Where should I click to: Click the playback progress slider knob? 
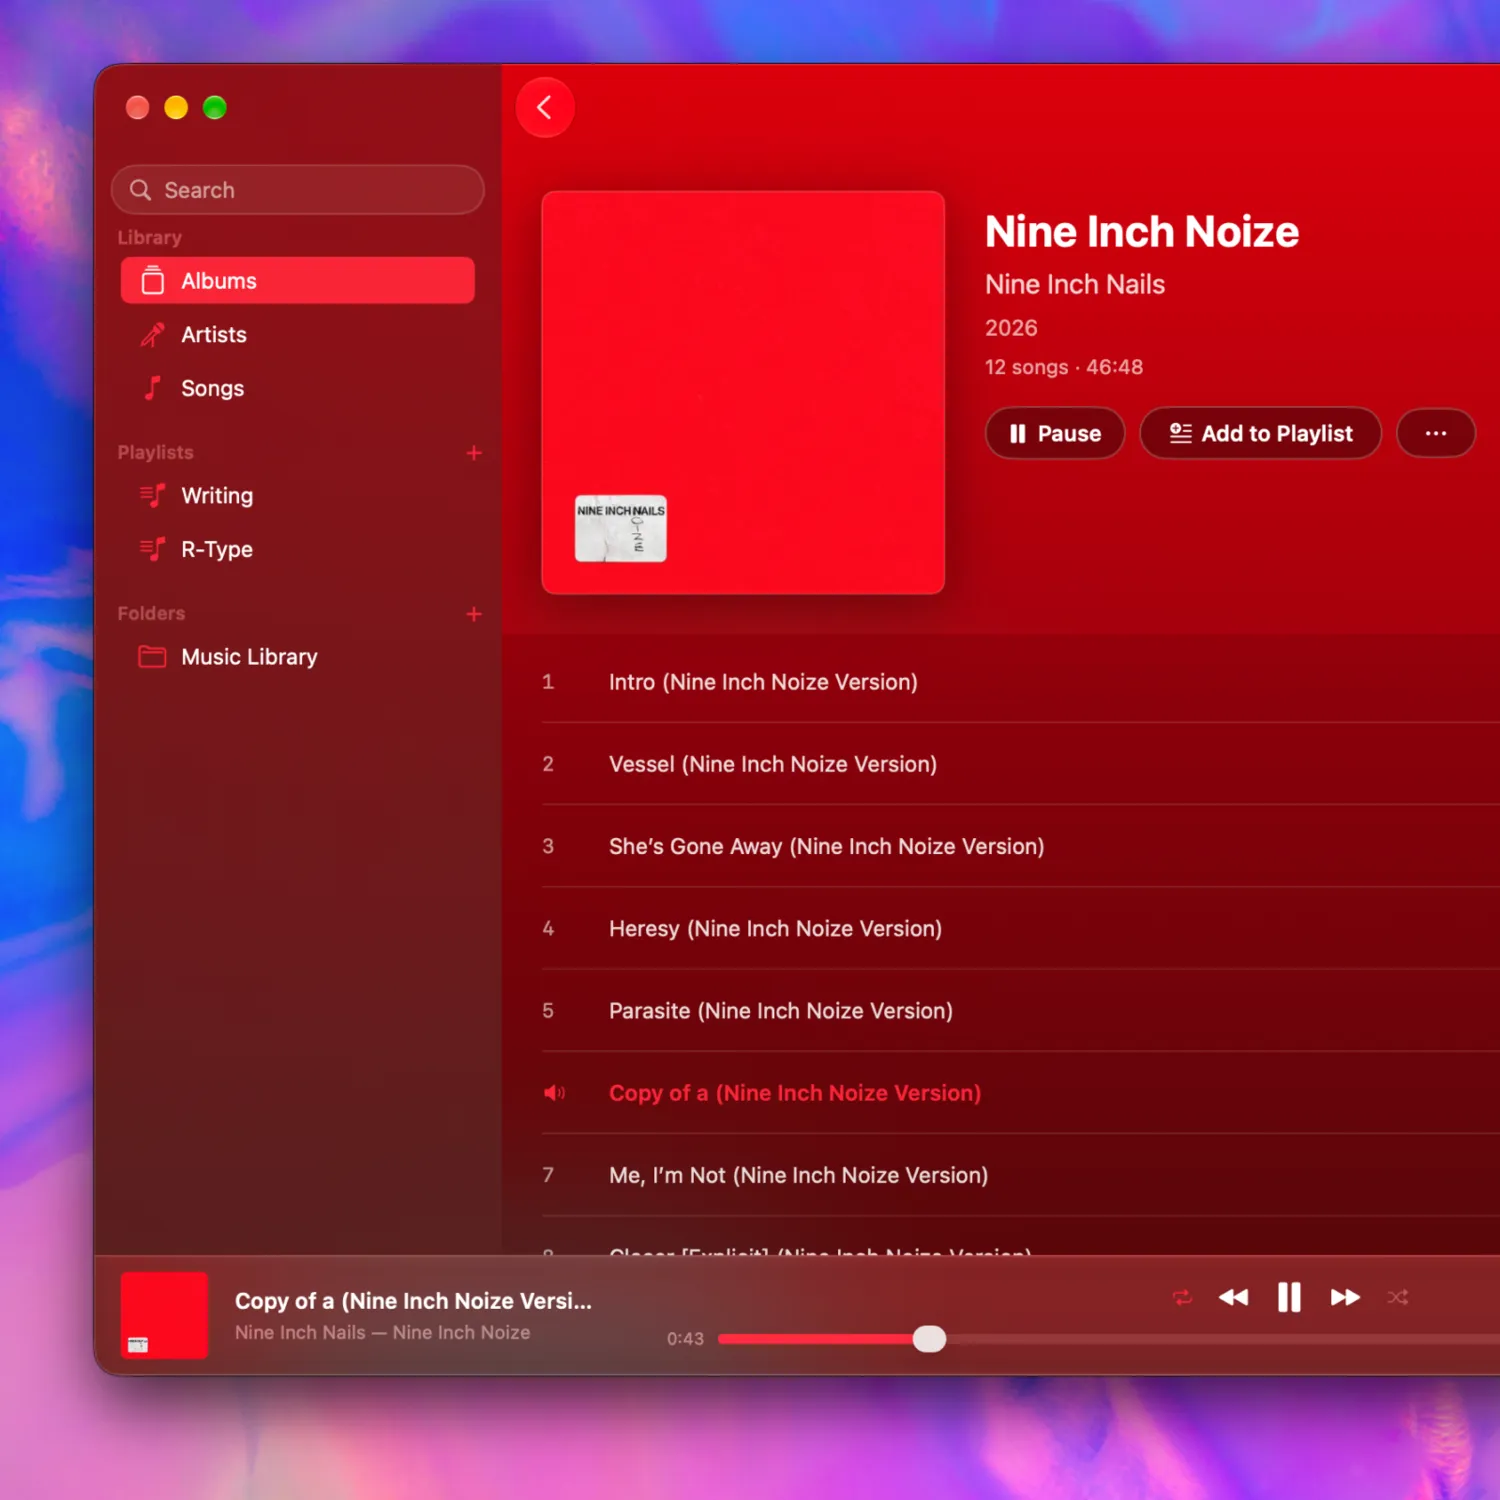click(x=929, y=1339)
